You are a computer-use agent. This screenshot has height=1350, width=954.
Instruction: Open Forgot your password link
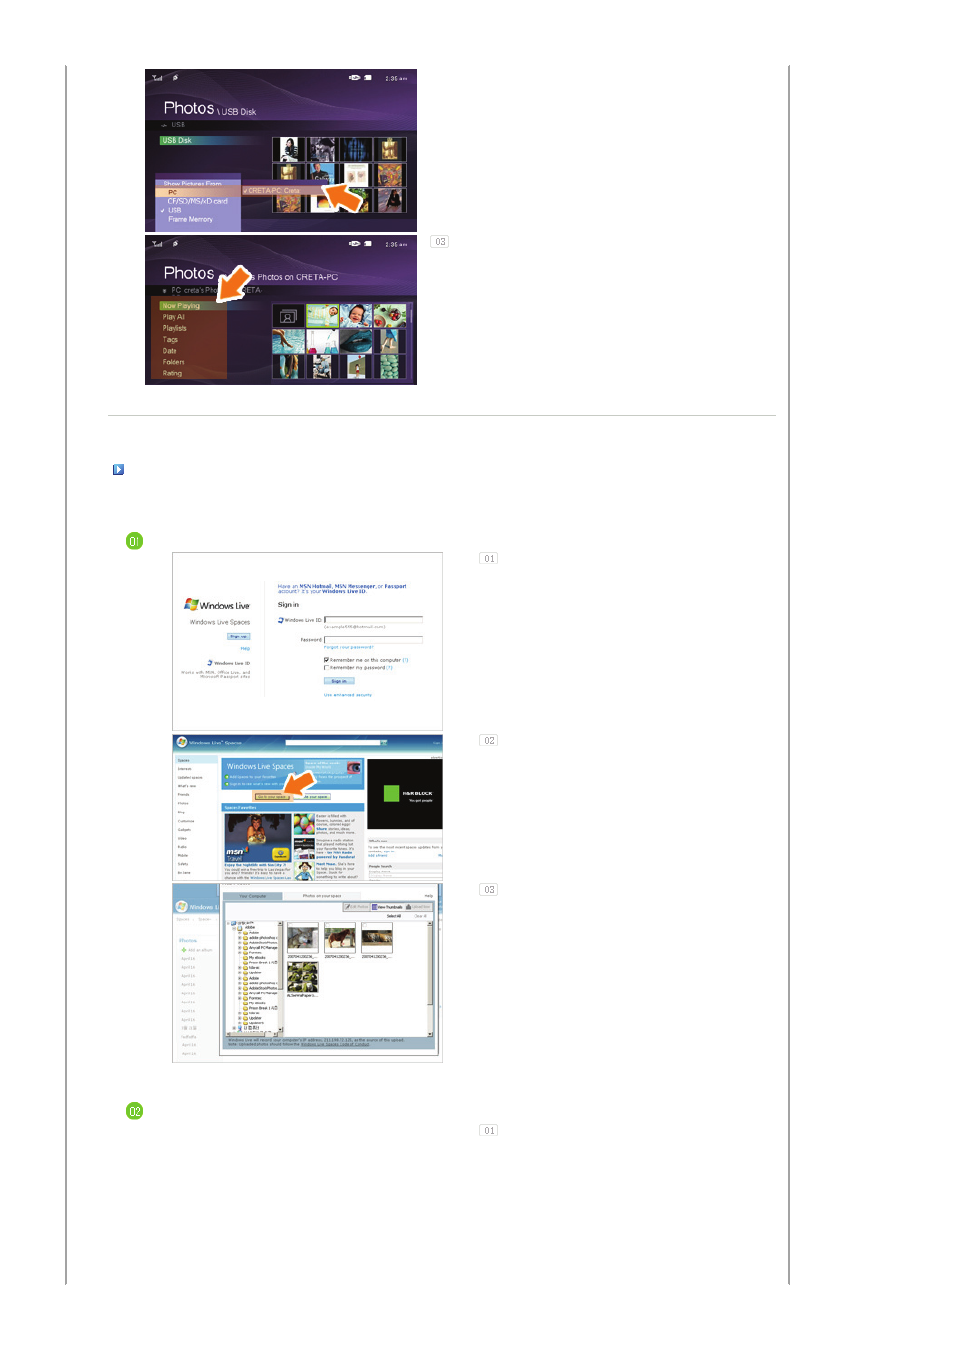pos(348,647)
